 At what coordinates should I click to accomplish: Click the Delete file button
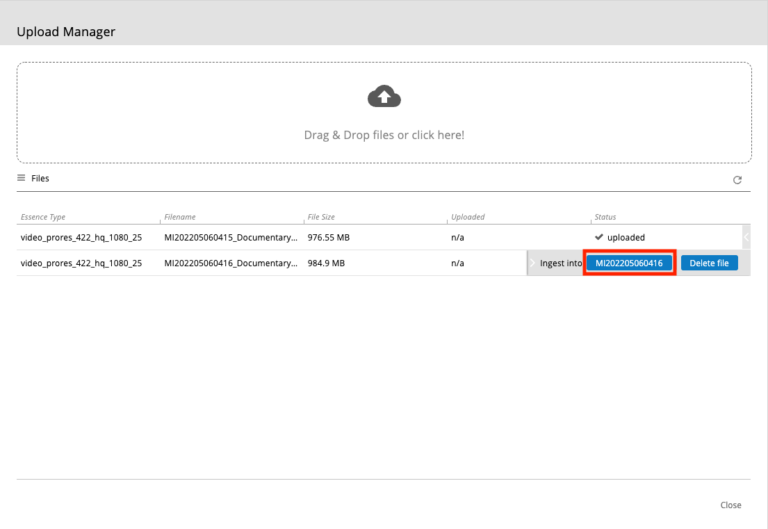coord(709,263)
